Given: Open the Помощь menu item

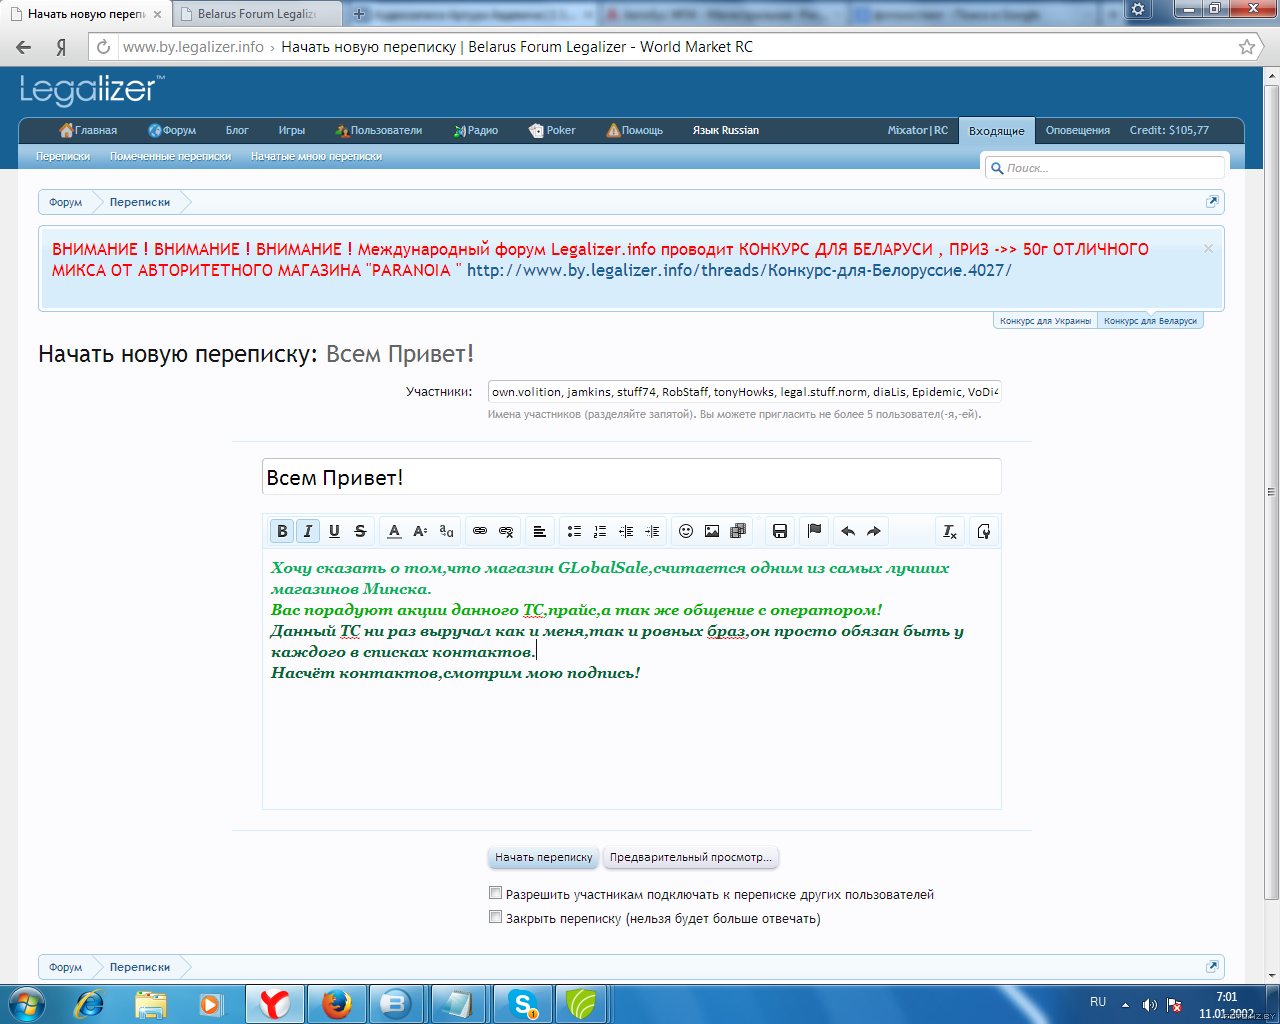Looking at the screenshot, I should [x=635, y=130].
